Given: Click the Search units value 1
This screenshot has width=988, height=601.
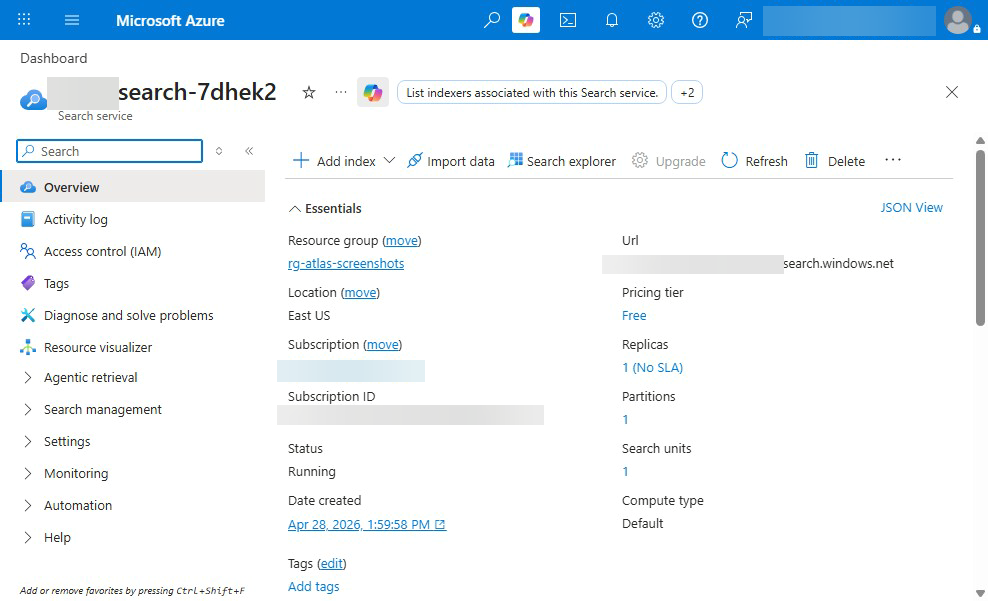Looking at the screenshot, I should pos(625,472).
